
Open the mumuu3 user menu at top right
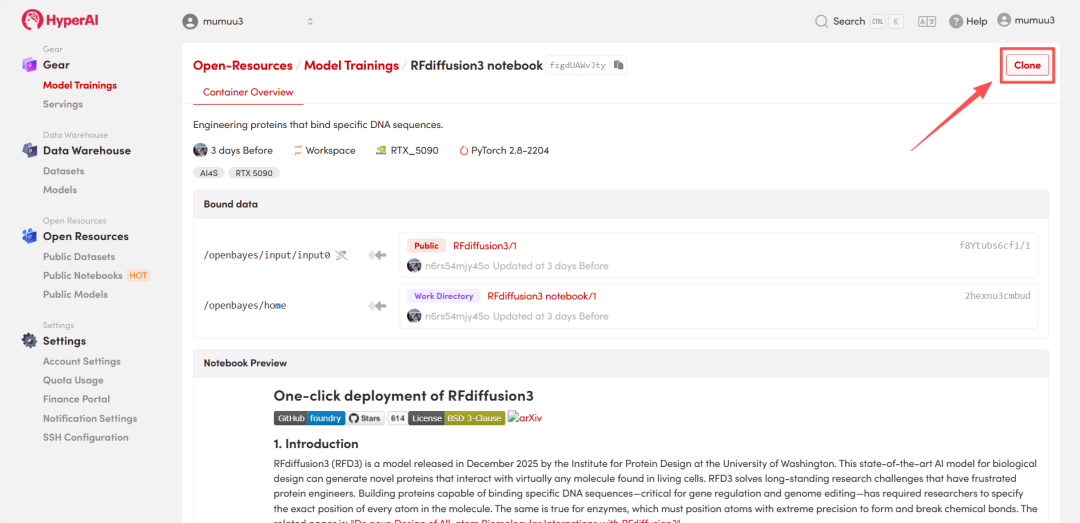coord(1025,21)
